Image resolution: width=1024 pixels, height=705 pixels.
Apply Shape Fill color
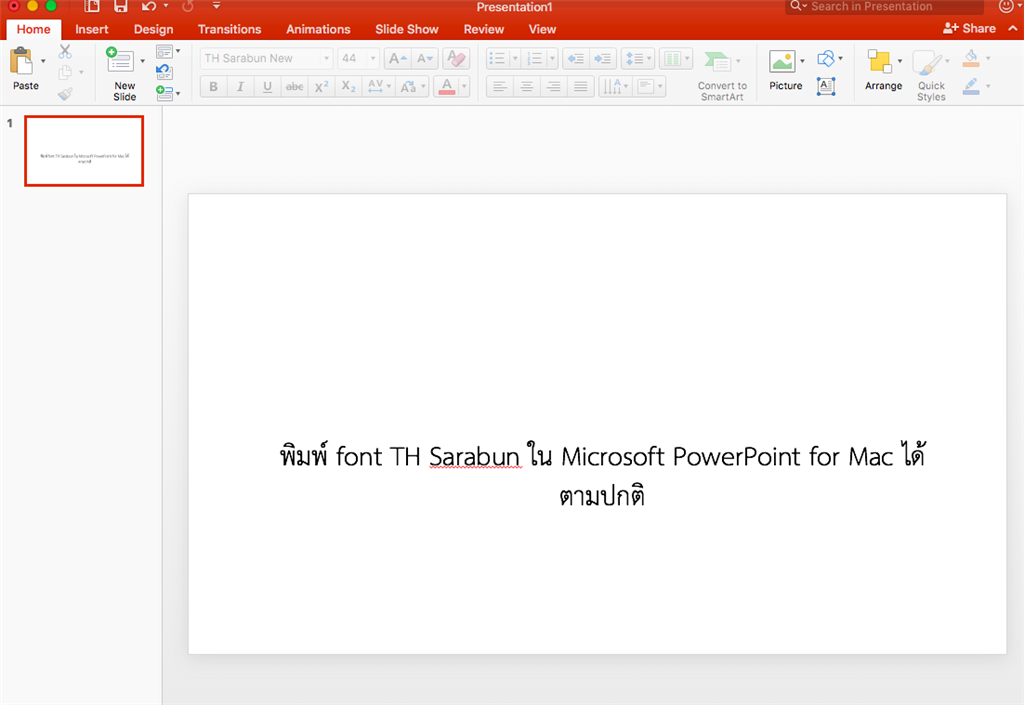[x=971, y=58]
